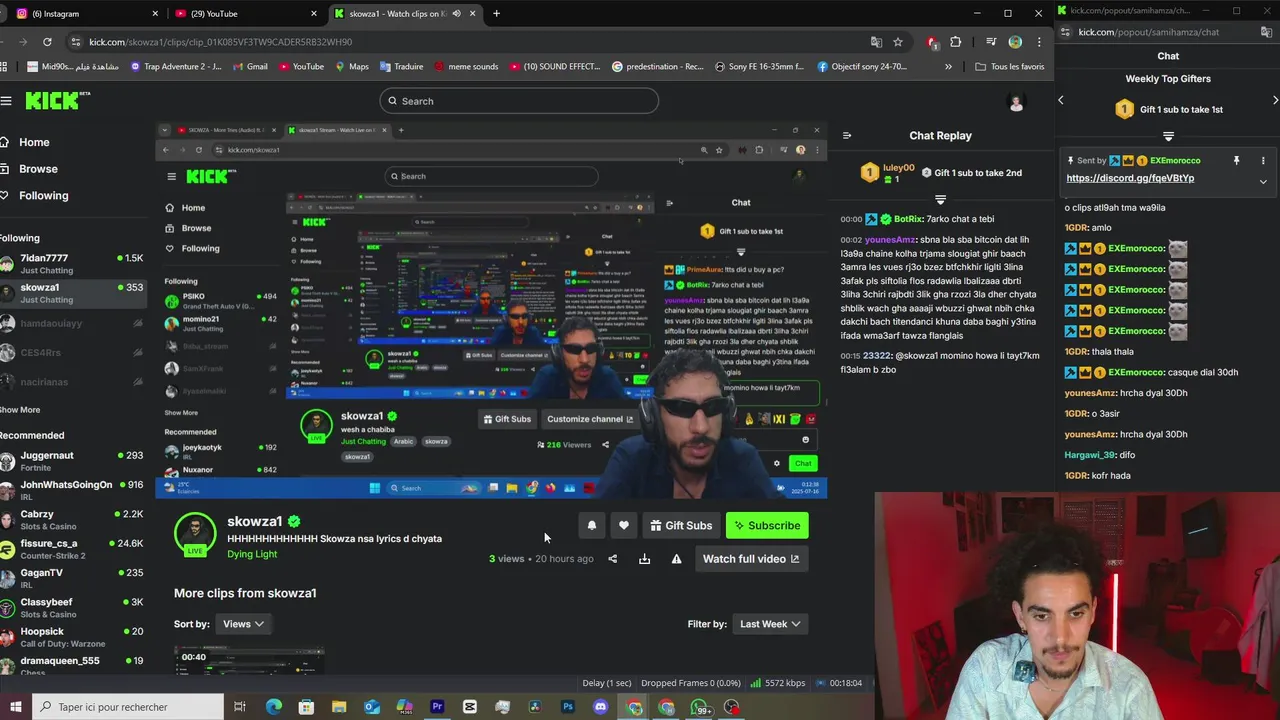Reload the Kick clips page

coord(47,42)
